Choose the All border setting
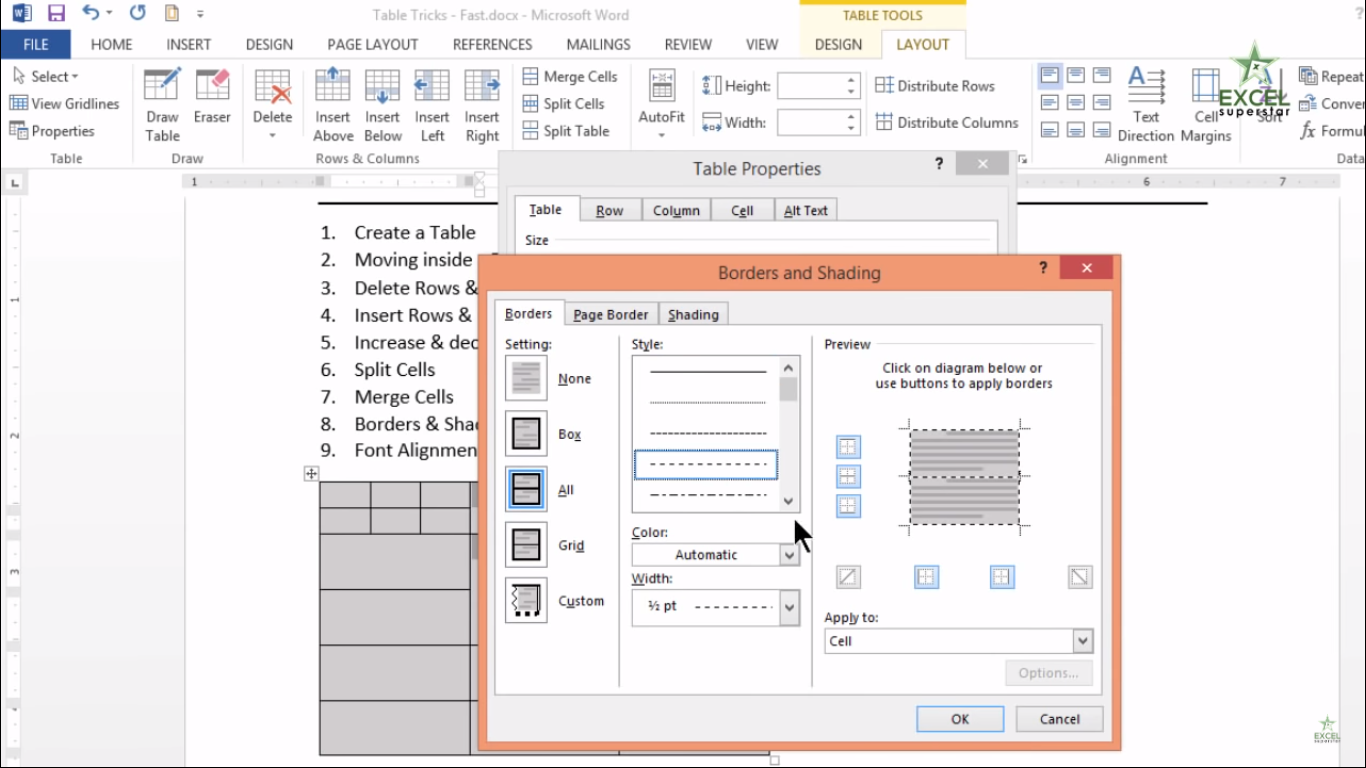The height and width of the screenshot is (768, 1366). click(x=526, y=490)
